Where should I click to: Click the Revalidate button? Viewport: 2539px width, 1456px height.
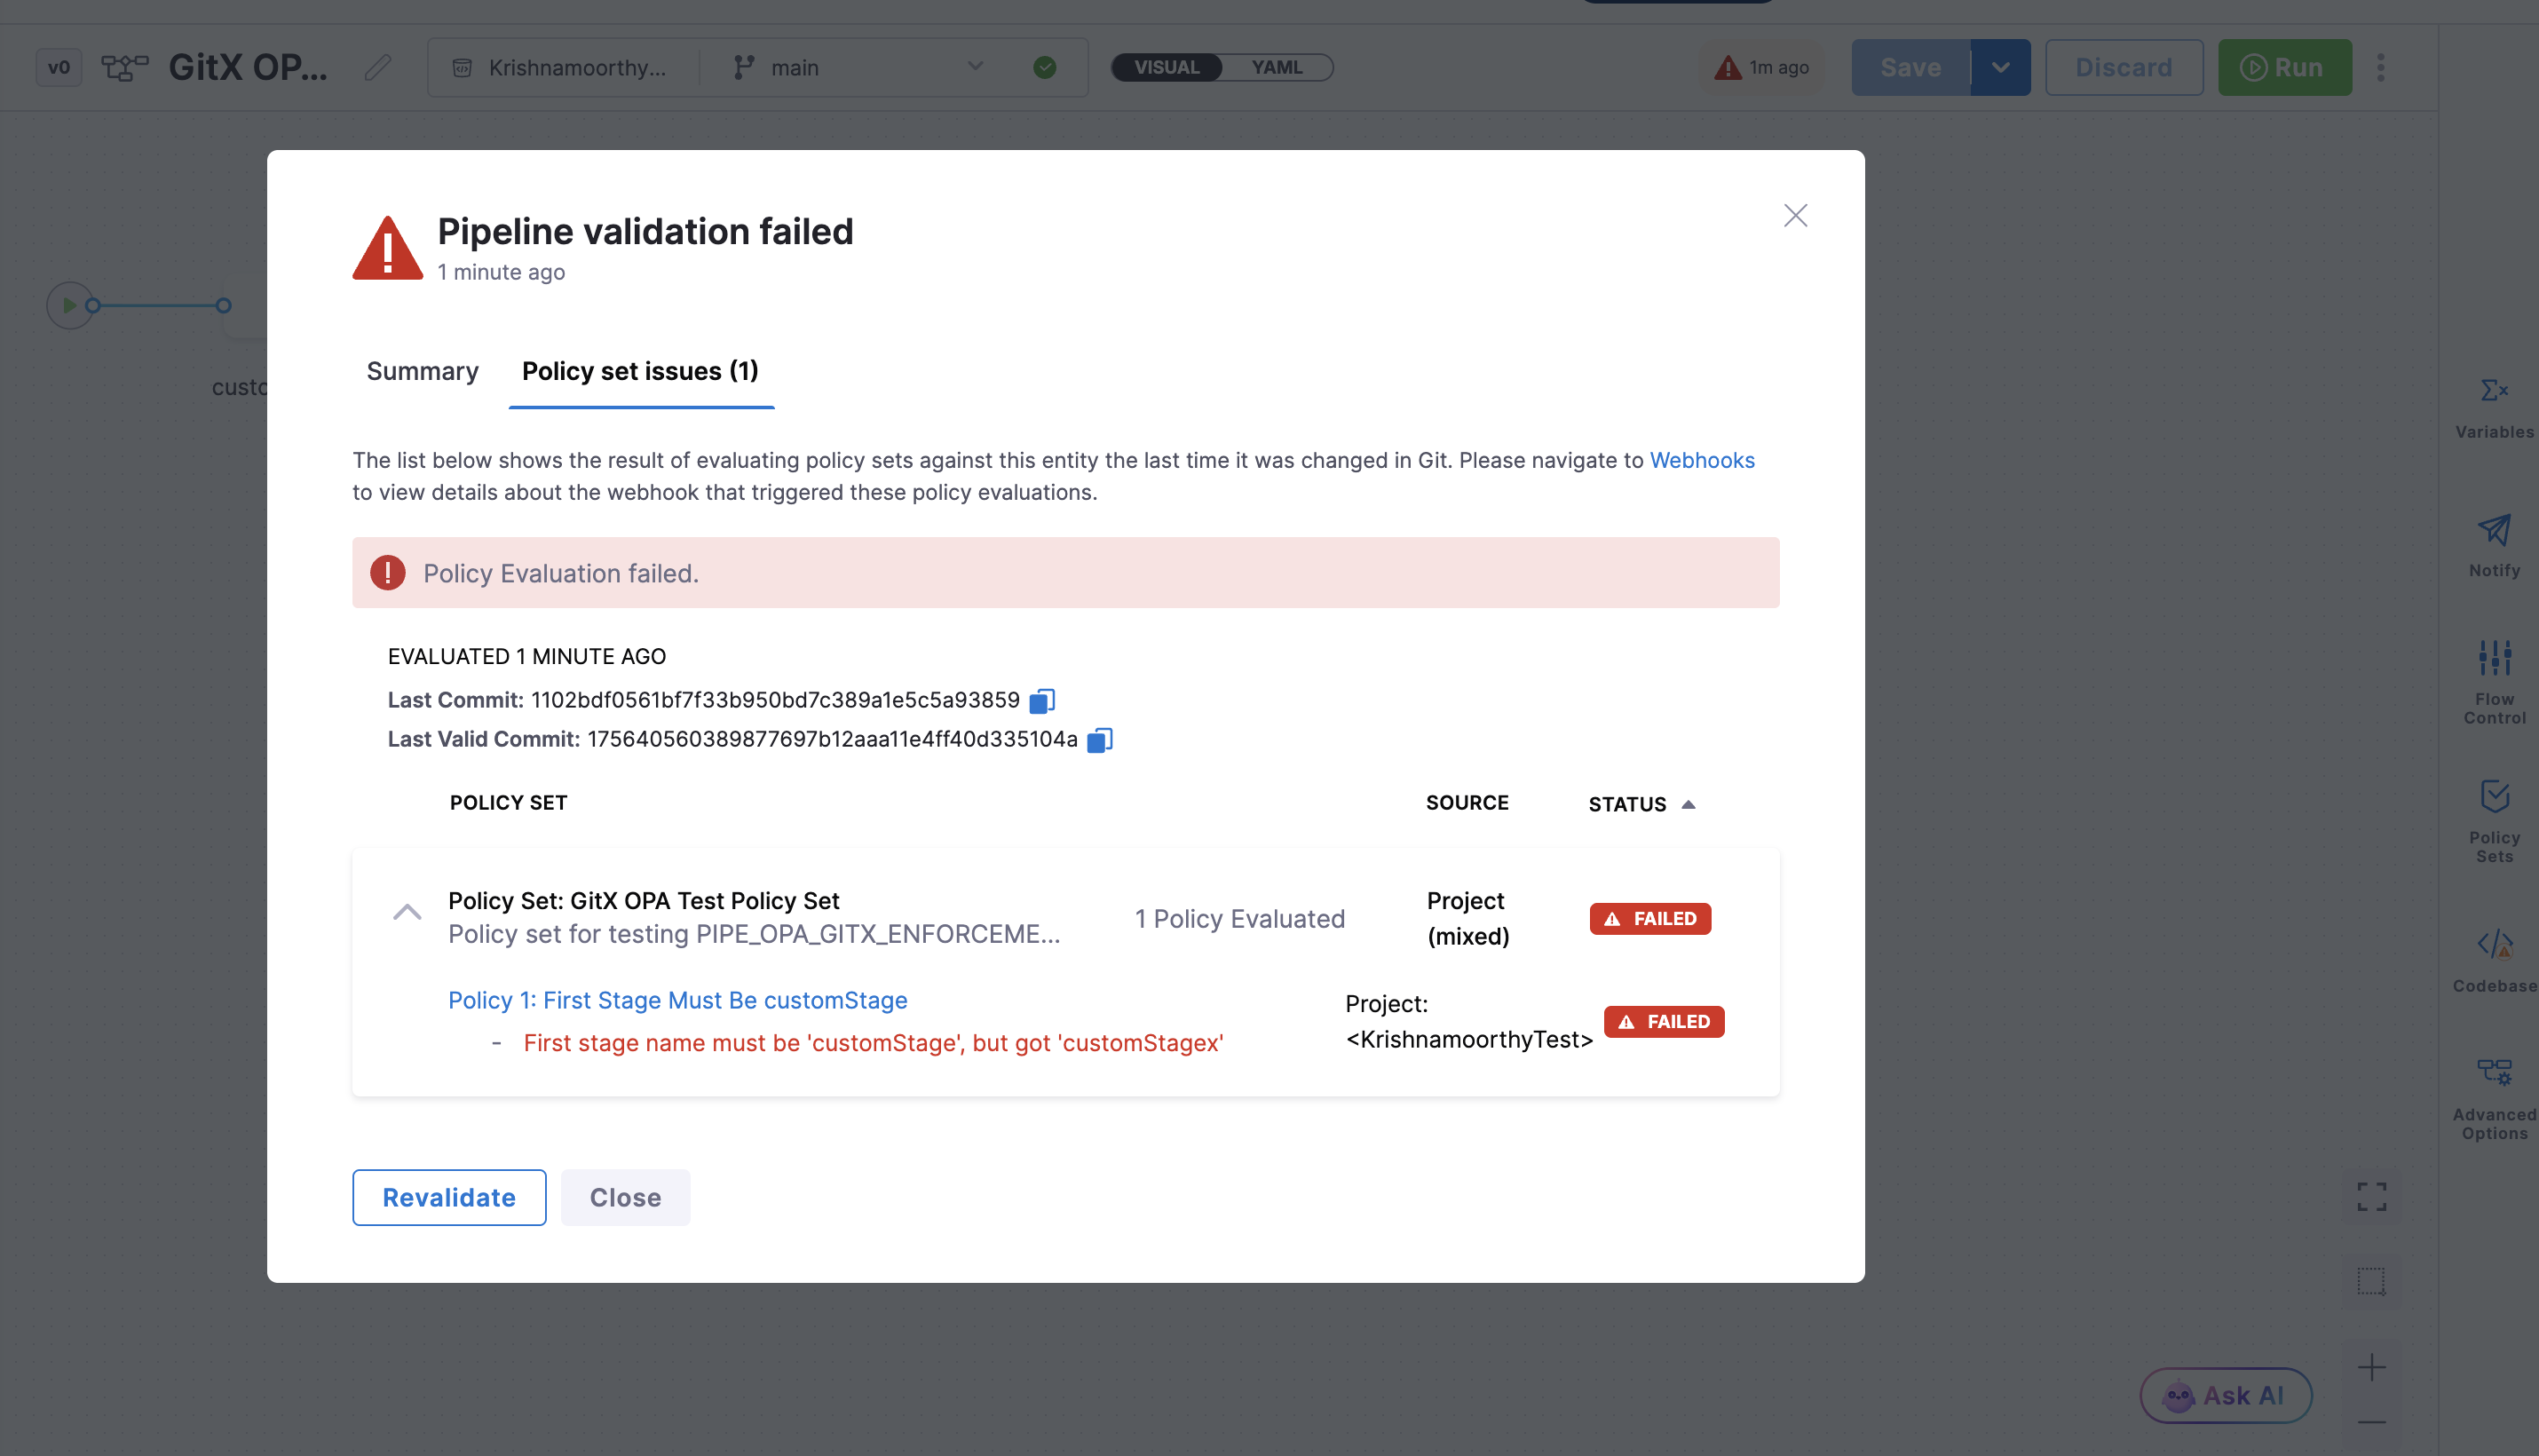[x=449, y=1197]
